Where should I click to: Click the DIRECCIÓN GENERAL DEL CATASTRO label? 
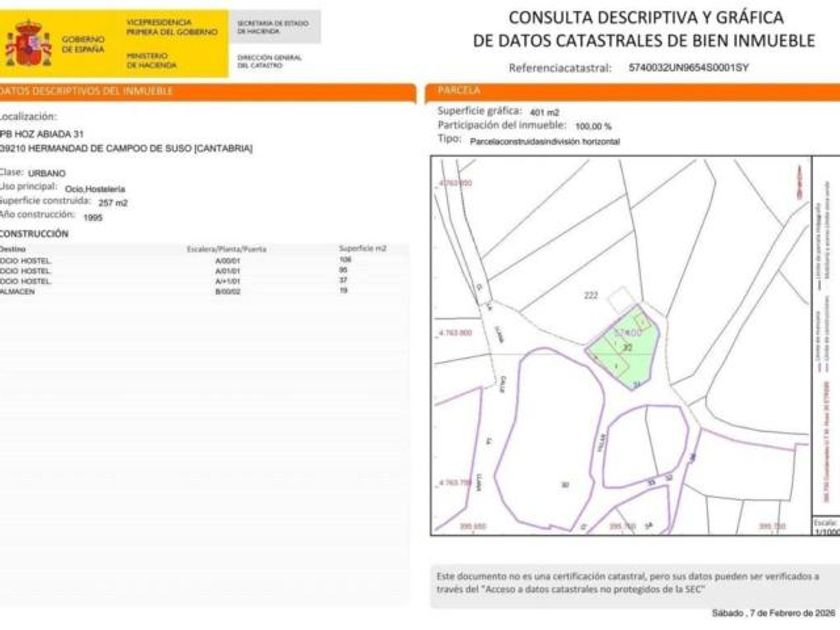(269, 61)
